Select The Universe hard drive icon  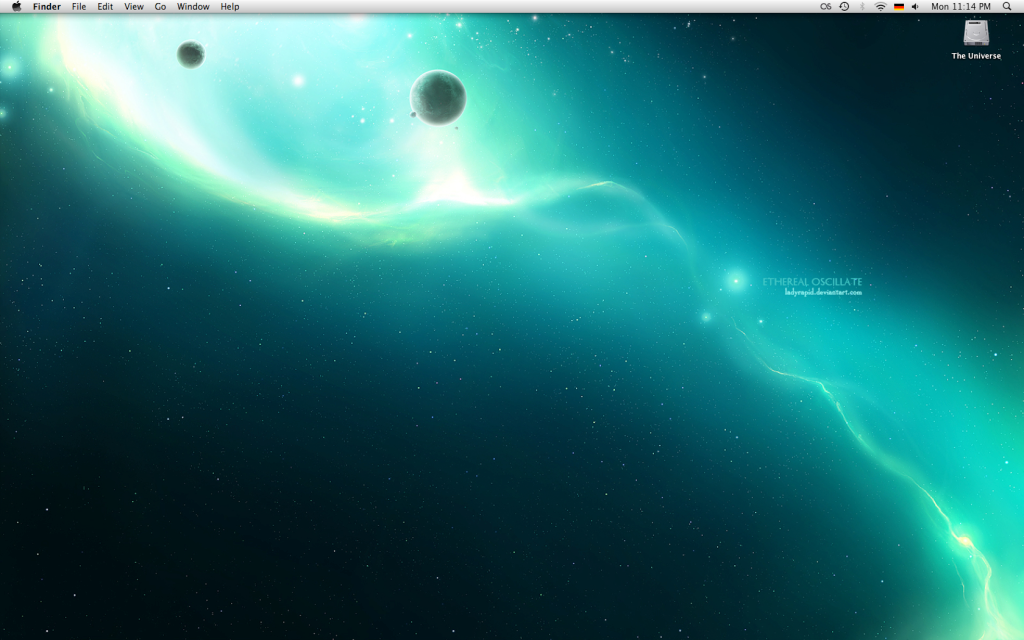tap(976, 33)
